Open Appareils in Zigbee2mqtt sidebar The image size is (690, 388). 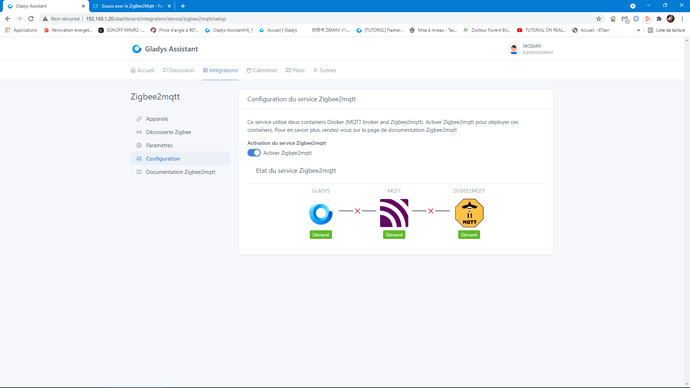(x=180, y=119)
